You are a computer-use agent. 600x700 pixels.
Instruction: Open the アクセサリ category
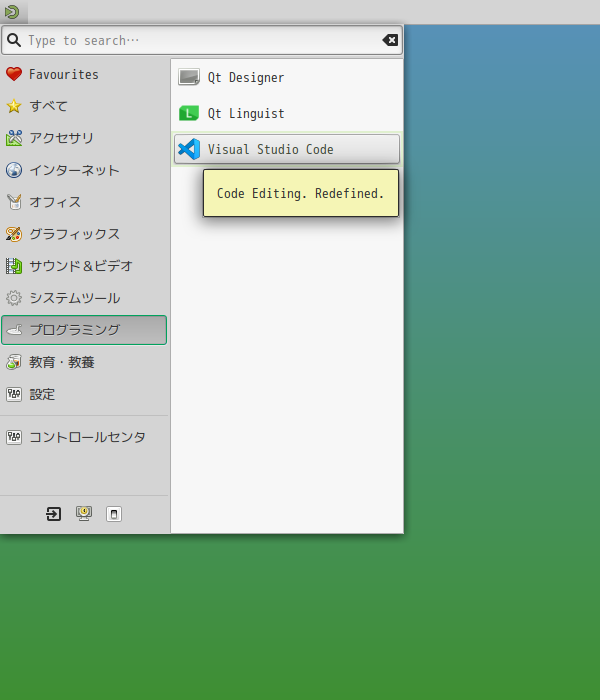click(84, 138)
